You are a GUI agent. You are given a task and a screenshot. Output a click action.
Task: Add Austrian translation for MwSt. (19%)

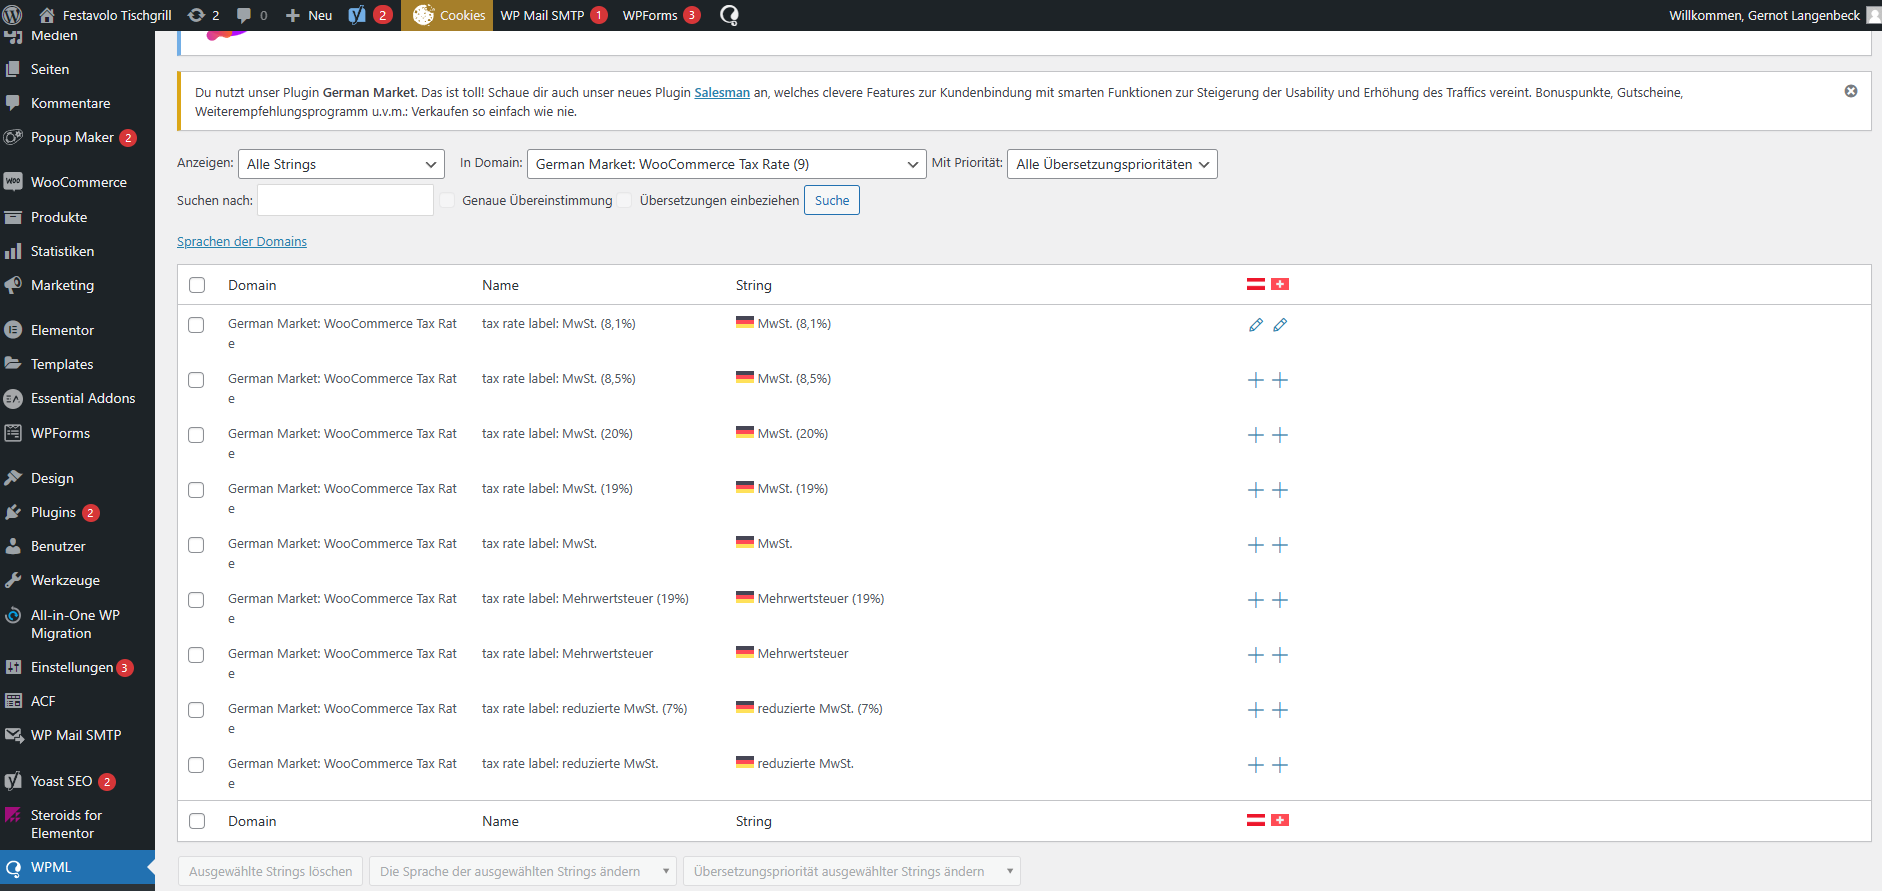pyautogui.click(x=1256, y=490)
